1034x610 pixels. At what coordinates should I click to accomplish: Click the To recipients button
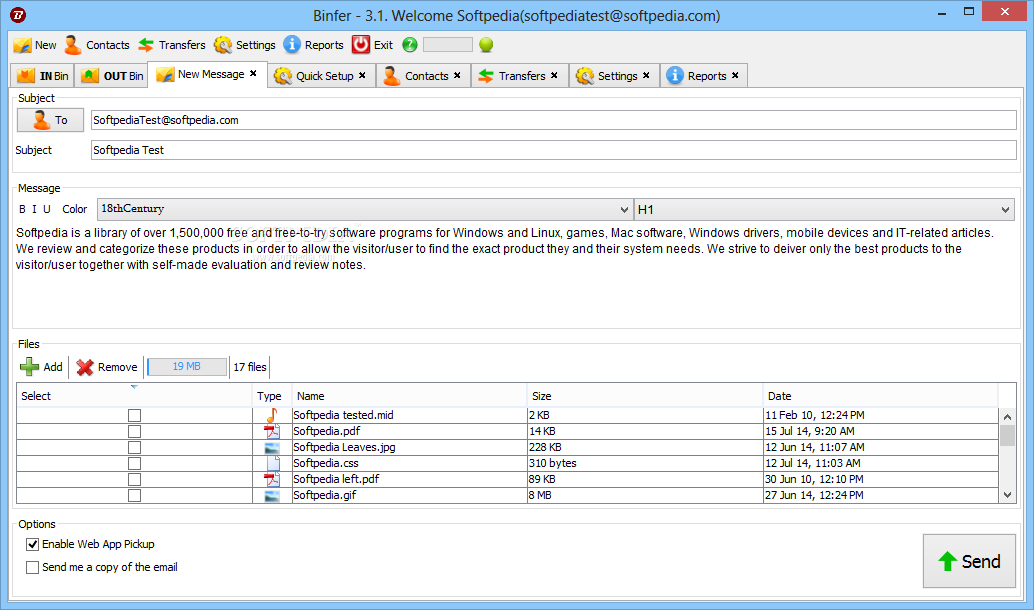pos(51,120)
